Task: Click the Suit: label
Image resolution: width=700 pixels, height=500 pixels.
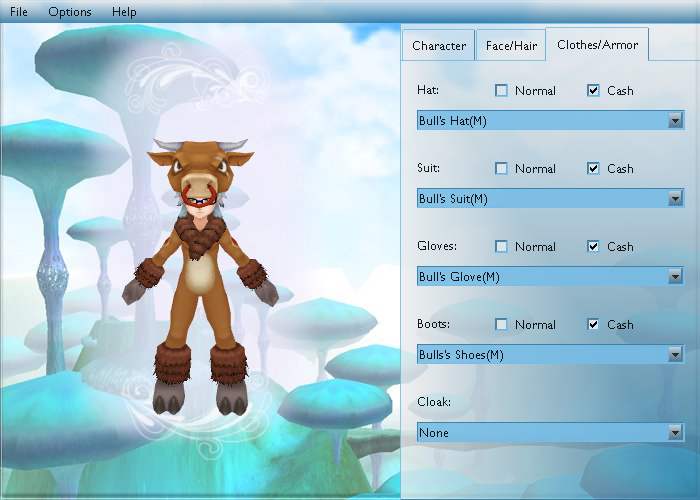Action: [428, 168]
